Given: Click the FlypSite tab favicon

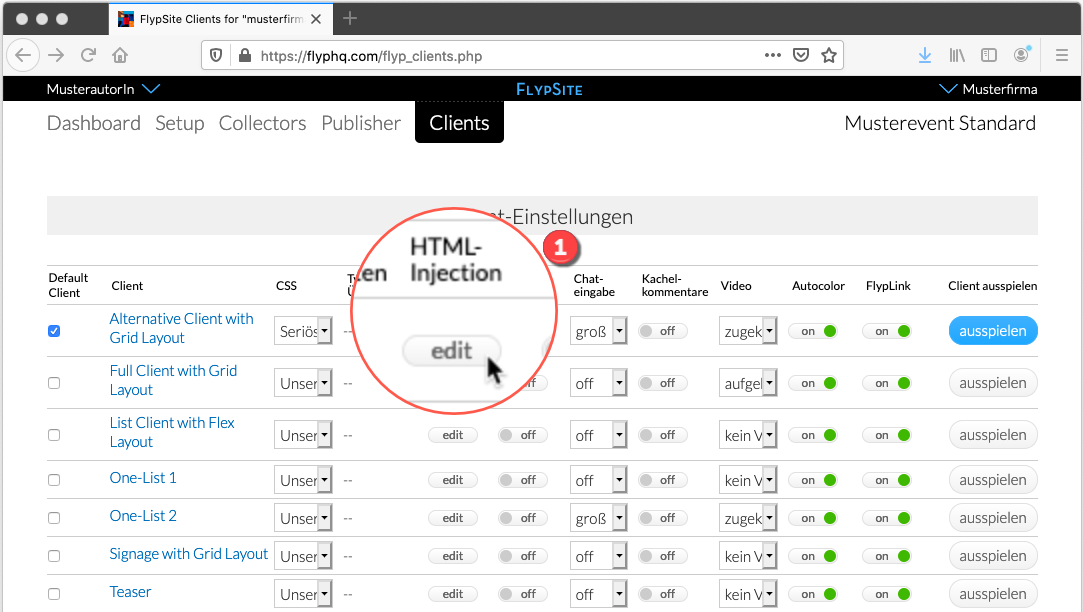Looking at the screenshot, I should [126, 19].
